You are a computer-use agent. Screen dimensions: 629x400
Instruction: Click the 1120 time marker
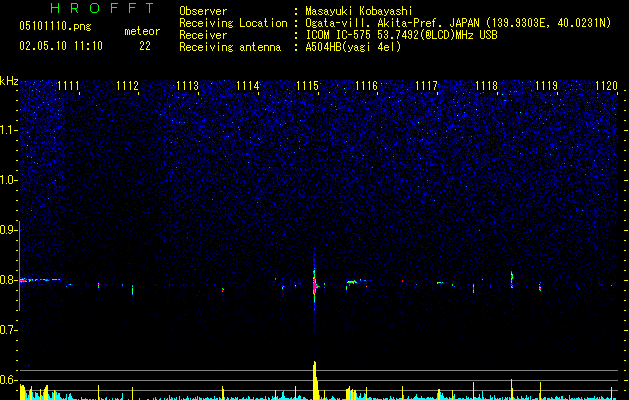606,86
